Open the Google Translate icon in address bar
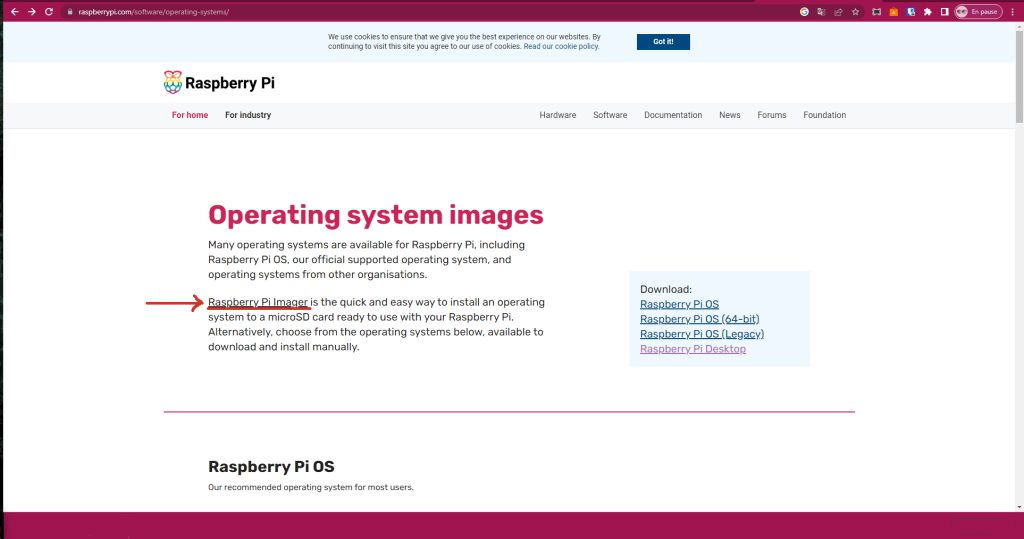This screenshot has height=539, width=1024. click(821, 11)
